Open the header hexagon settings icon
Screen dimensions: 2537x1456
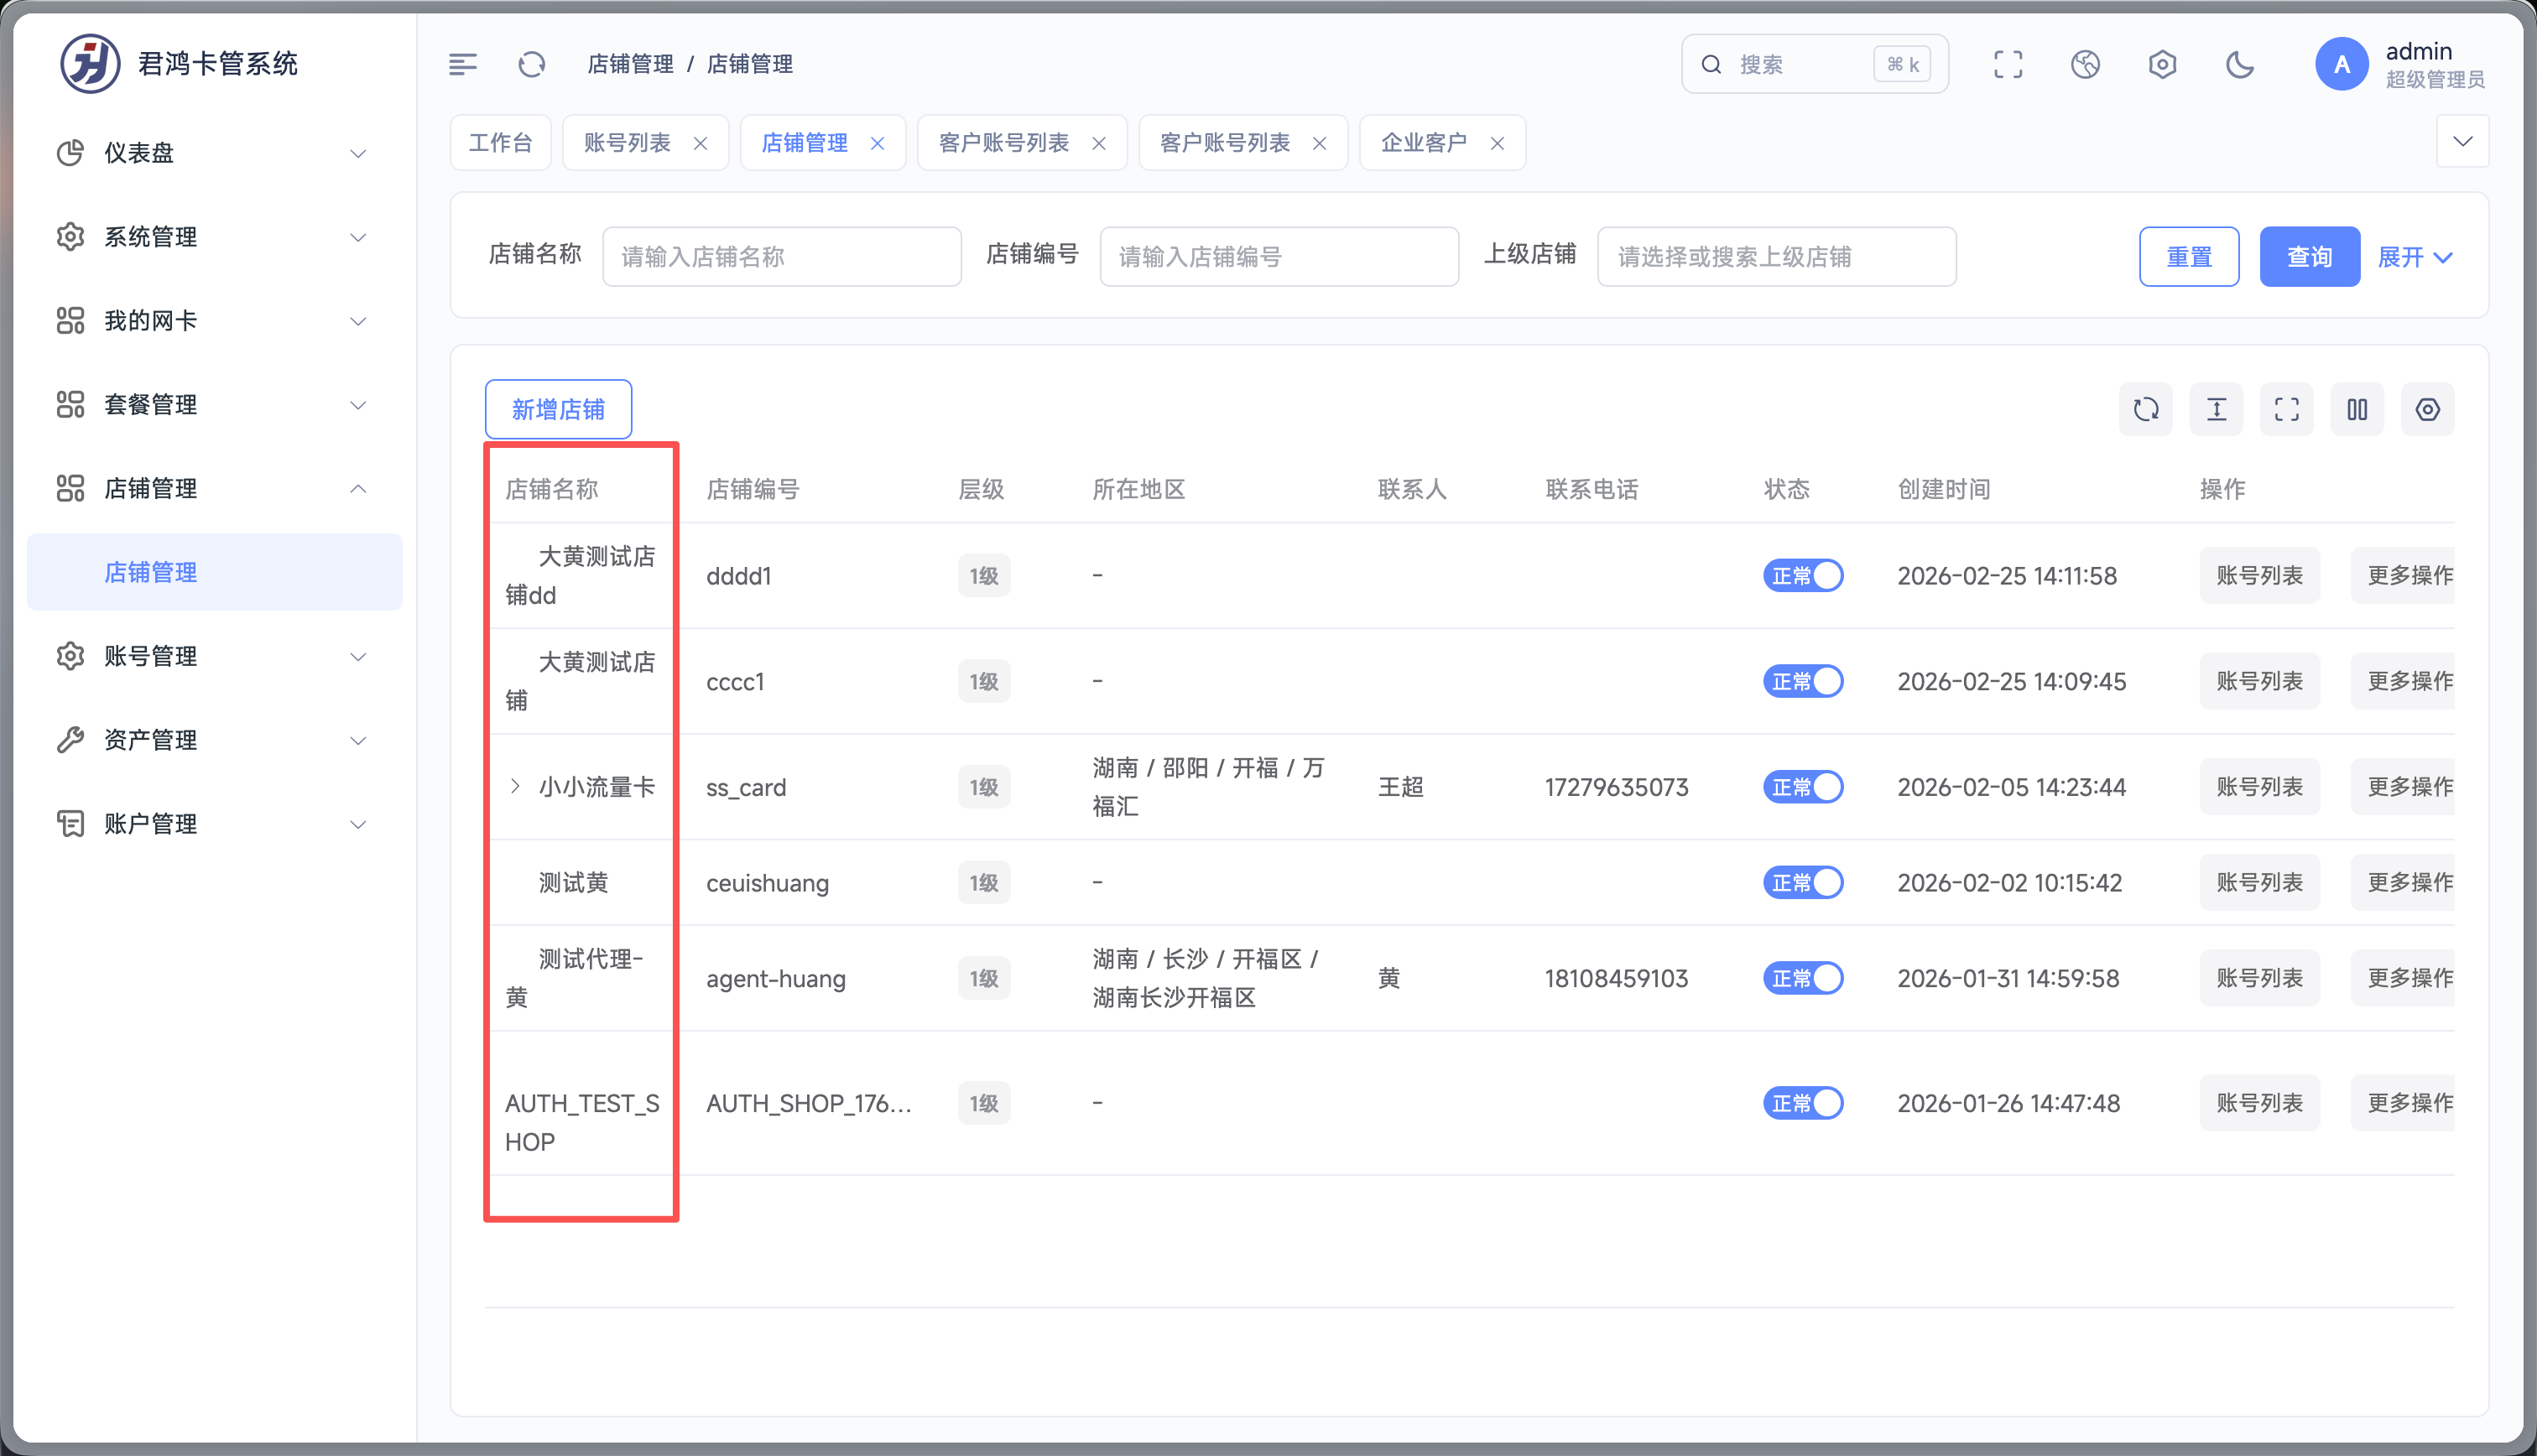click(2162, 65)
